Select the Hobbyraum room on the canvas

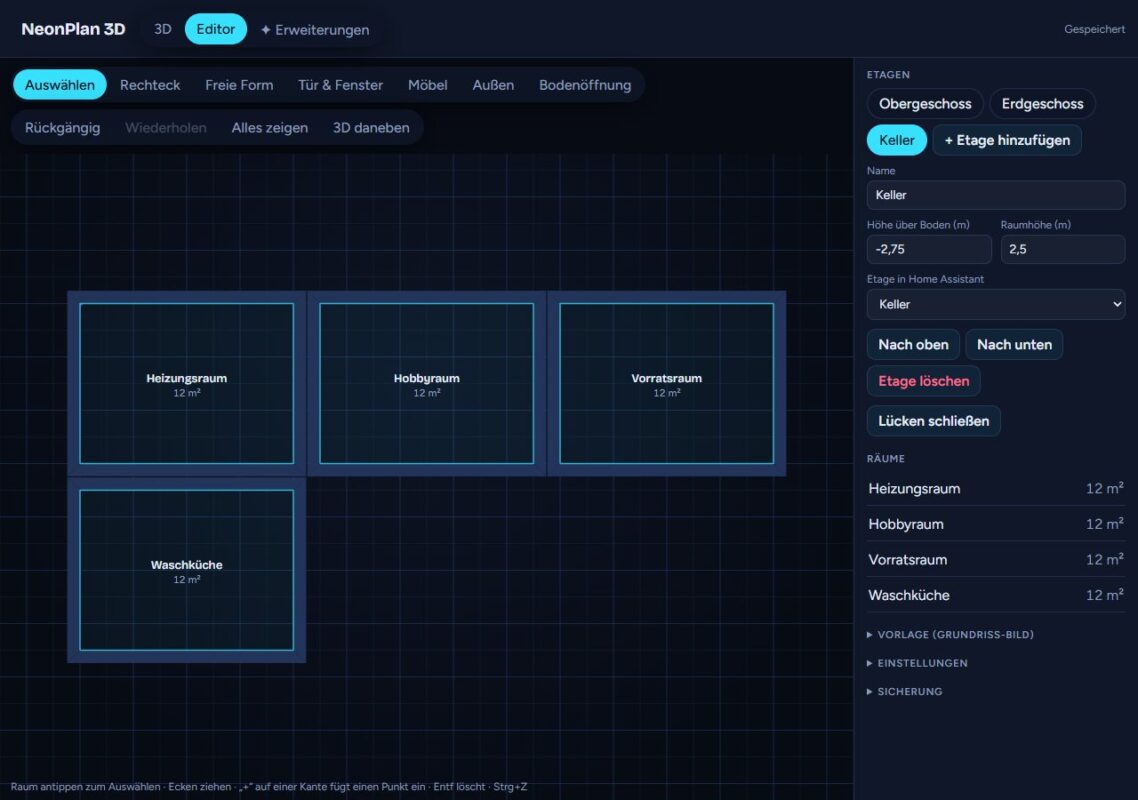(427, 383)
